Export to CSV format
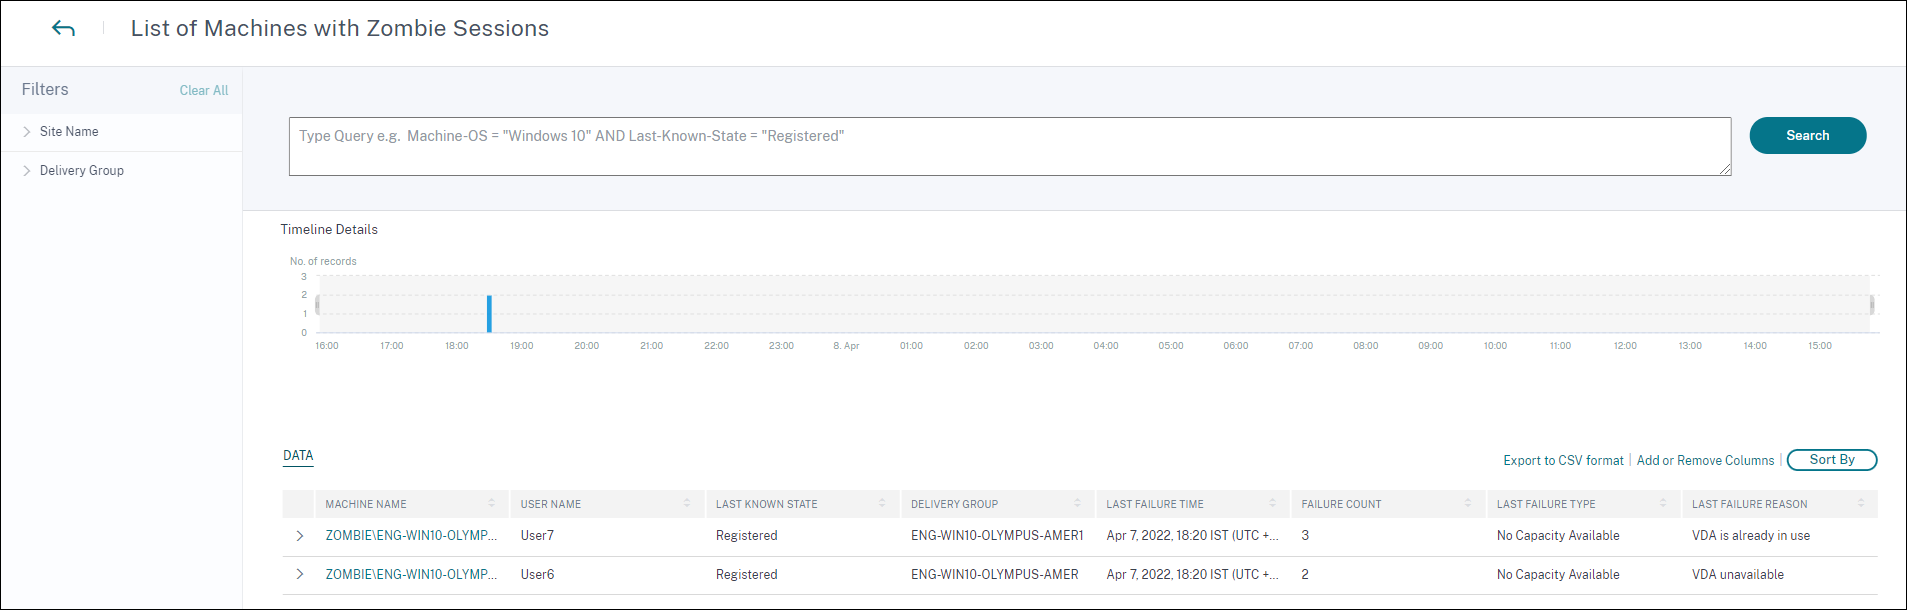Viewport: 1907px width, 610px height. [1563, 461]
